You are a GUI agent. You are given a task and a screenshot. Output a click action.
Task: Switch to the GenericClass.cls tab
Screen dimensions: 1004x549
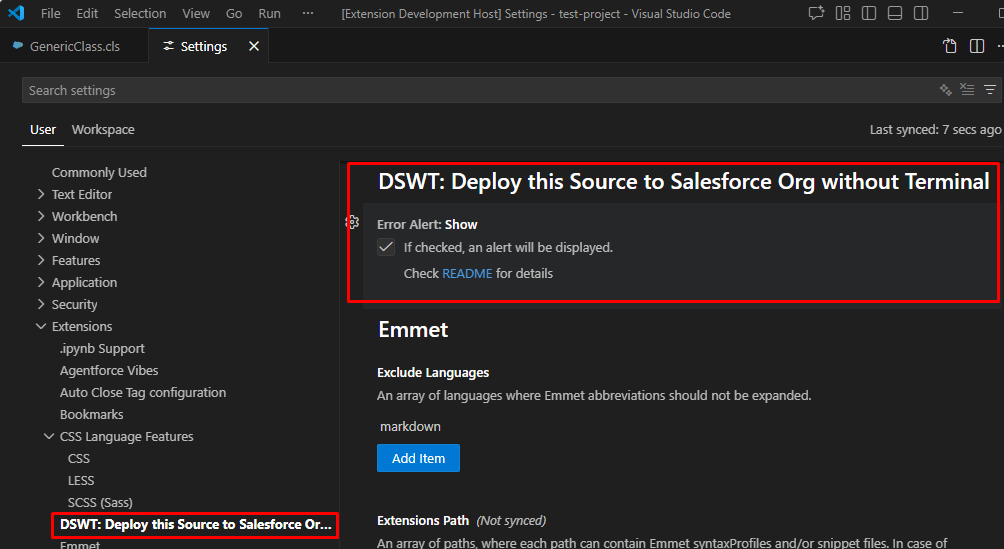[74, 46]
